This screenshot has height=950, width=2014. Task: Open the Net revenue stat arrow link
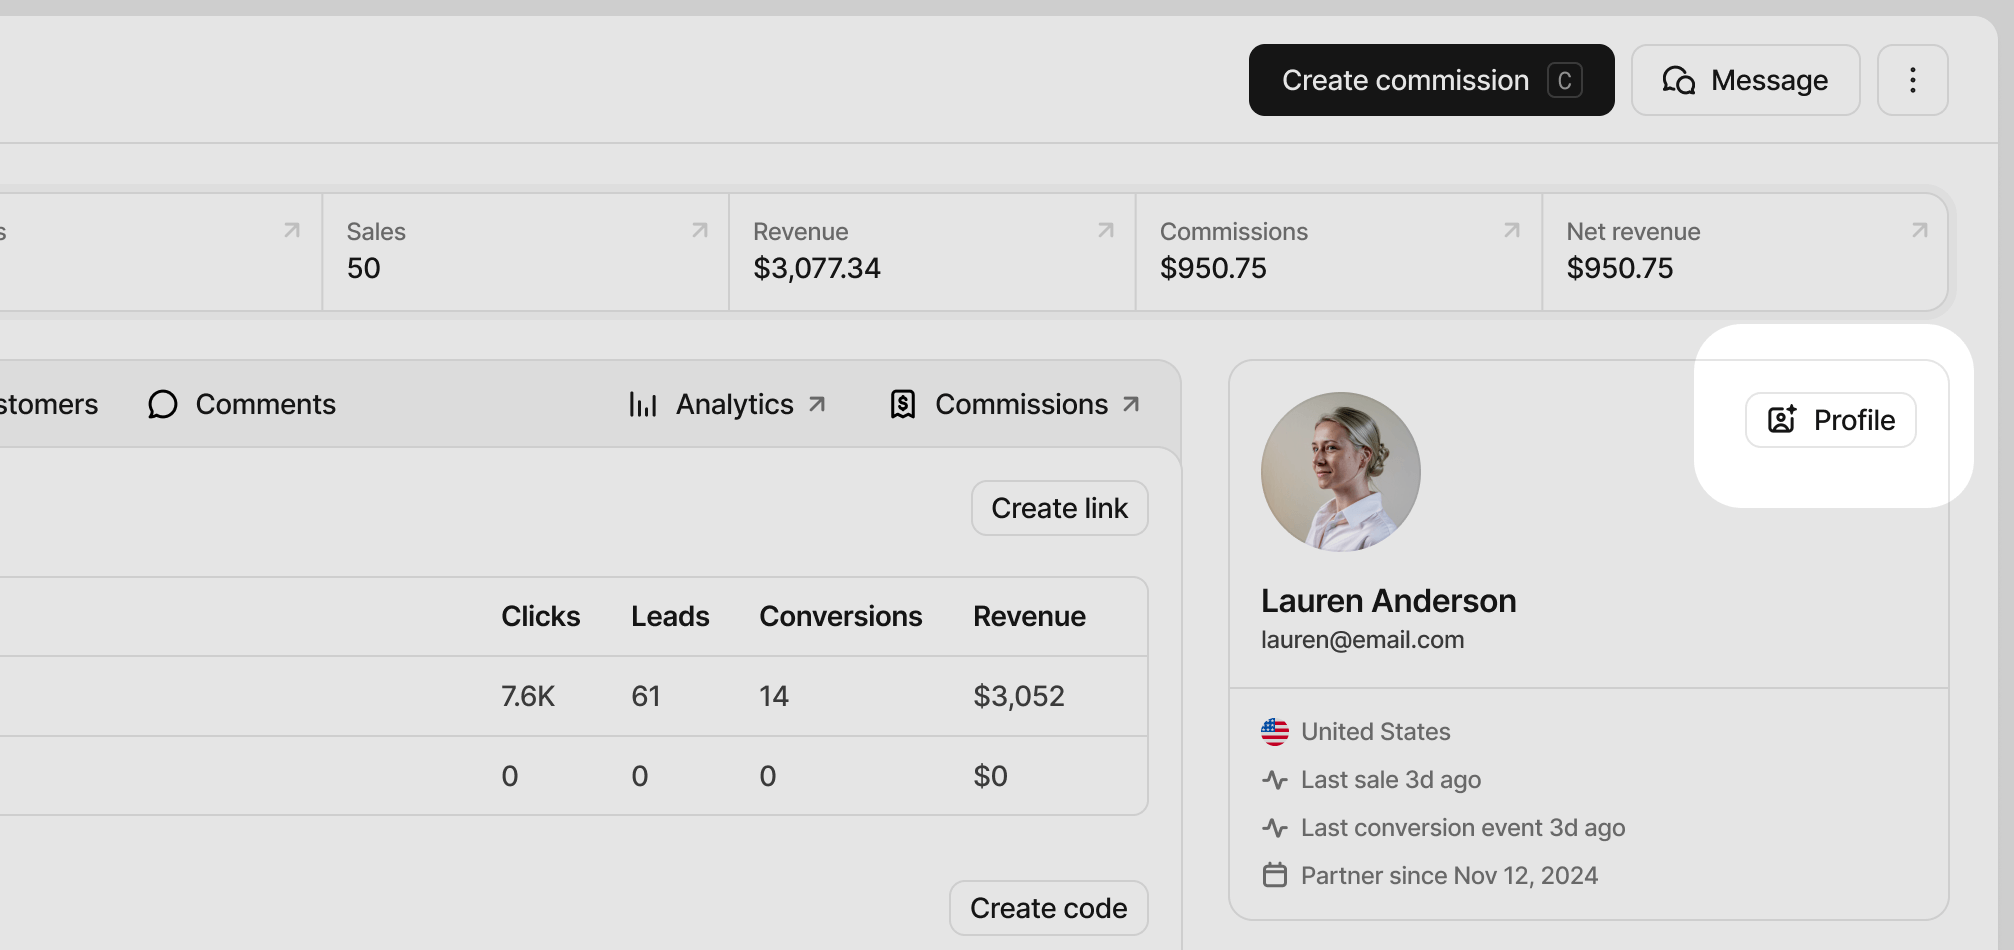click(x=1919, y=231)
